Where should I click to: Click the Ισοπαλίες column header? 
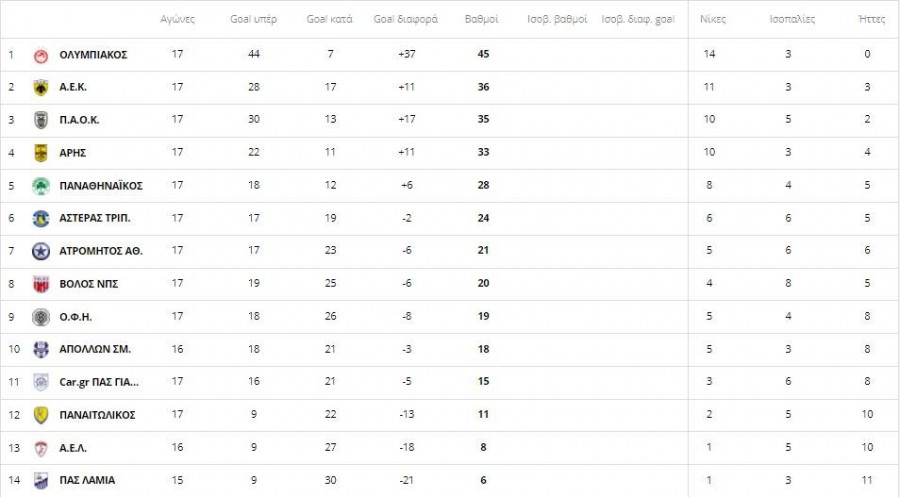792,19
